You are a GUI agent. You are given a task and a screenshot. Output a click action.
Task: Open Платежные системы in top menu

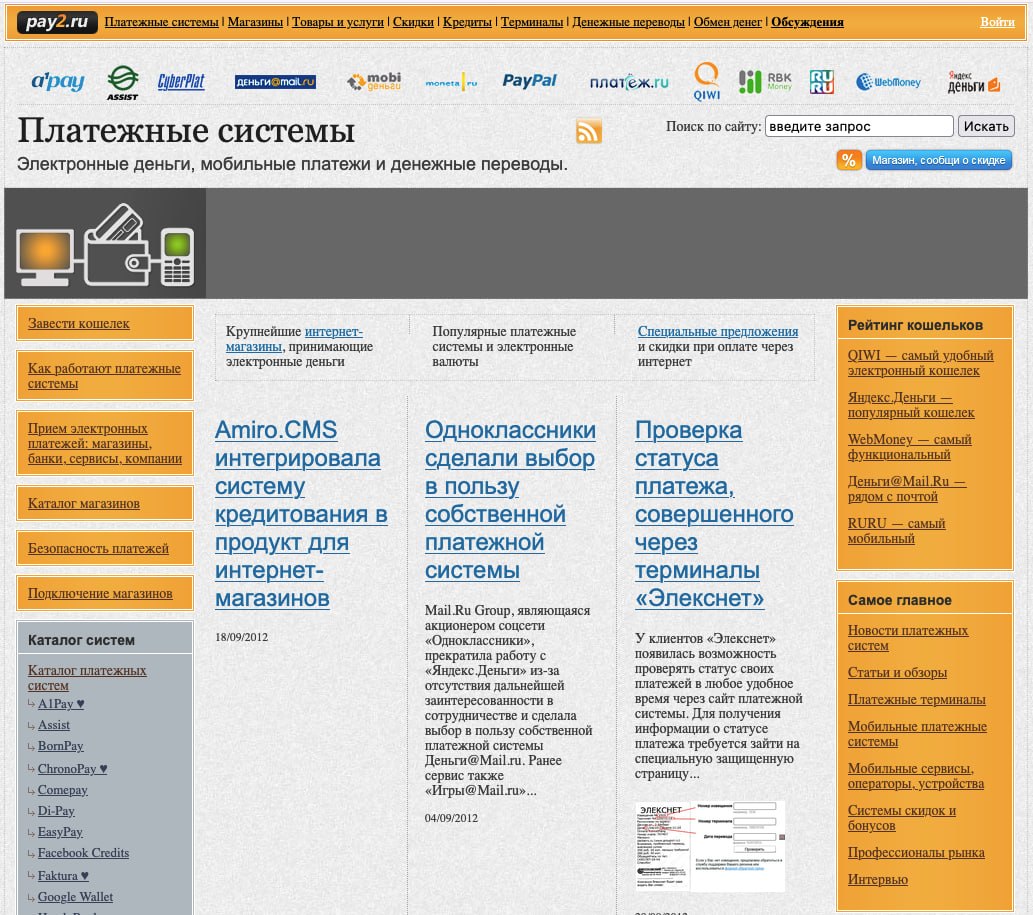(x=161, y=22)
